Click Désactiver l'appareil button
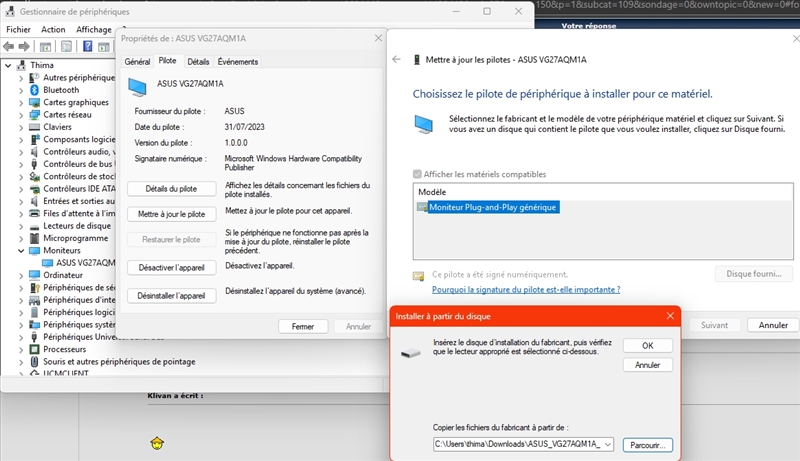 tap(171, 268)
